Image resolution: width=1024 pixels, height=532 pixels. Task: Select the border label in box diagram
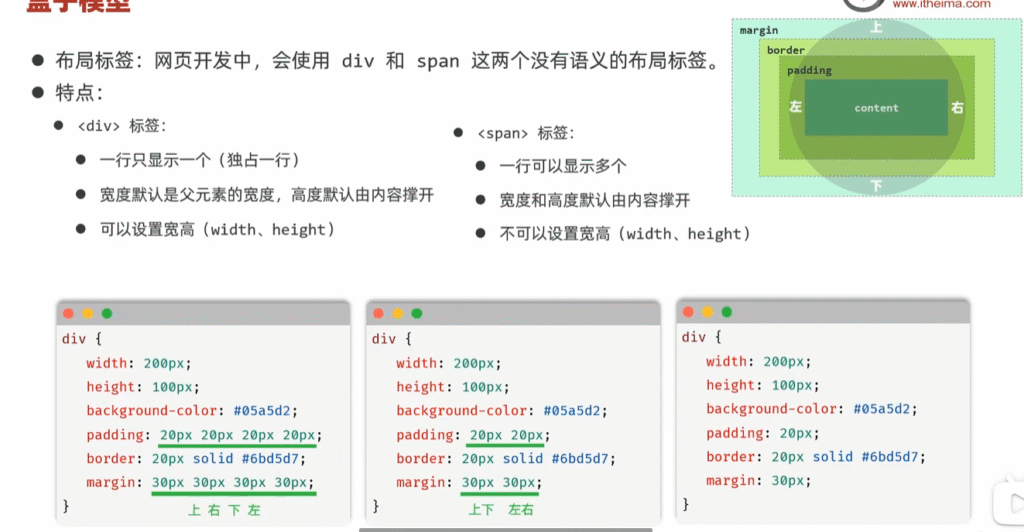tap(786, 50)
